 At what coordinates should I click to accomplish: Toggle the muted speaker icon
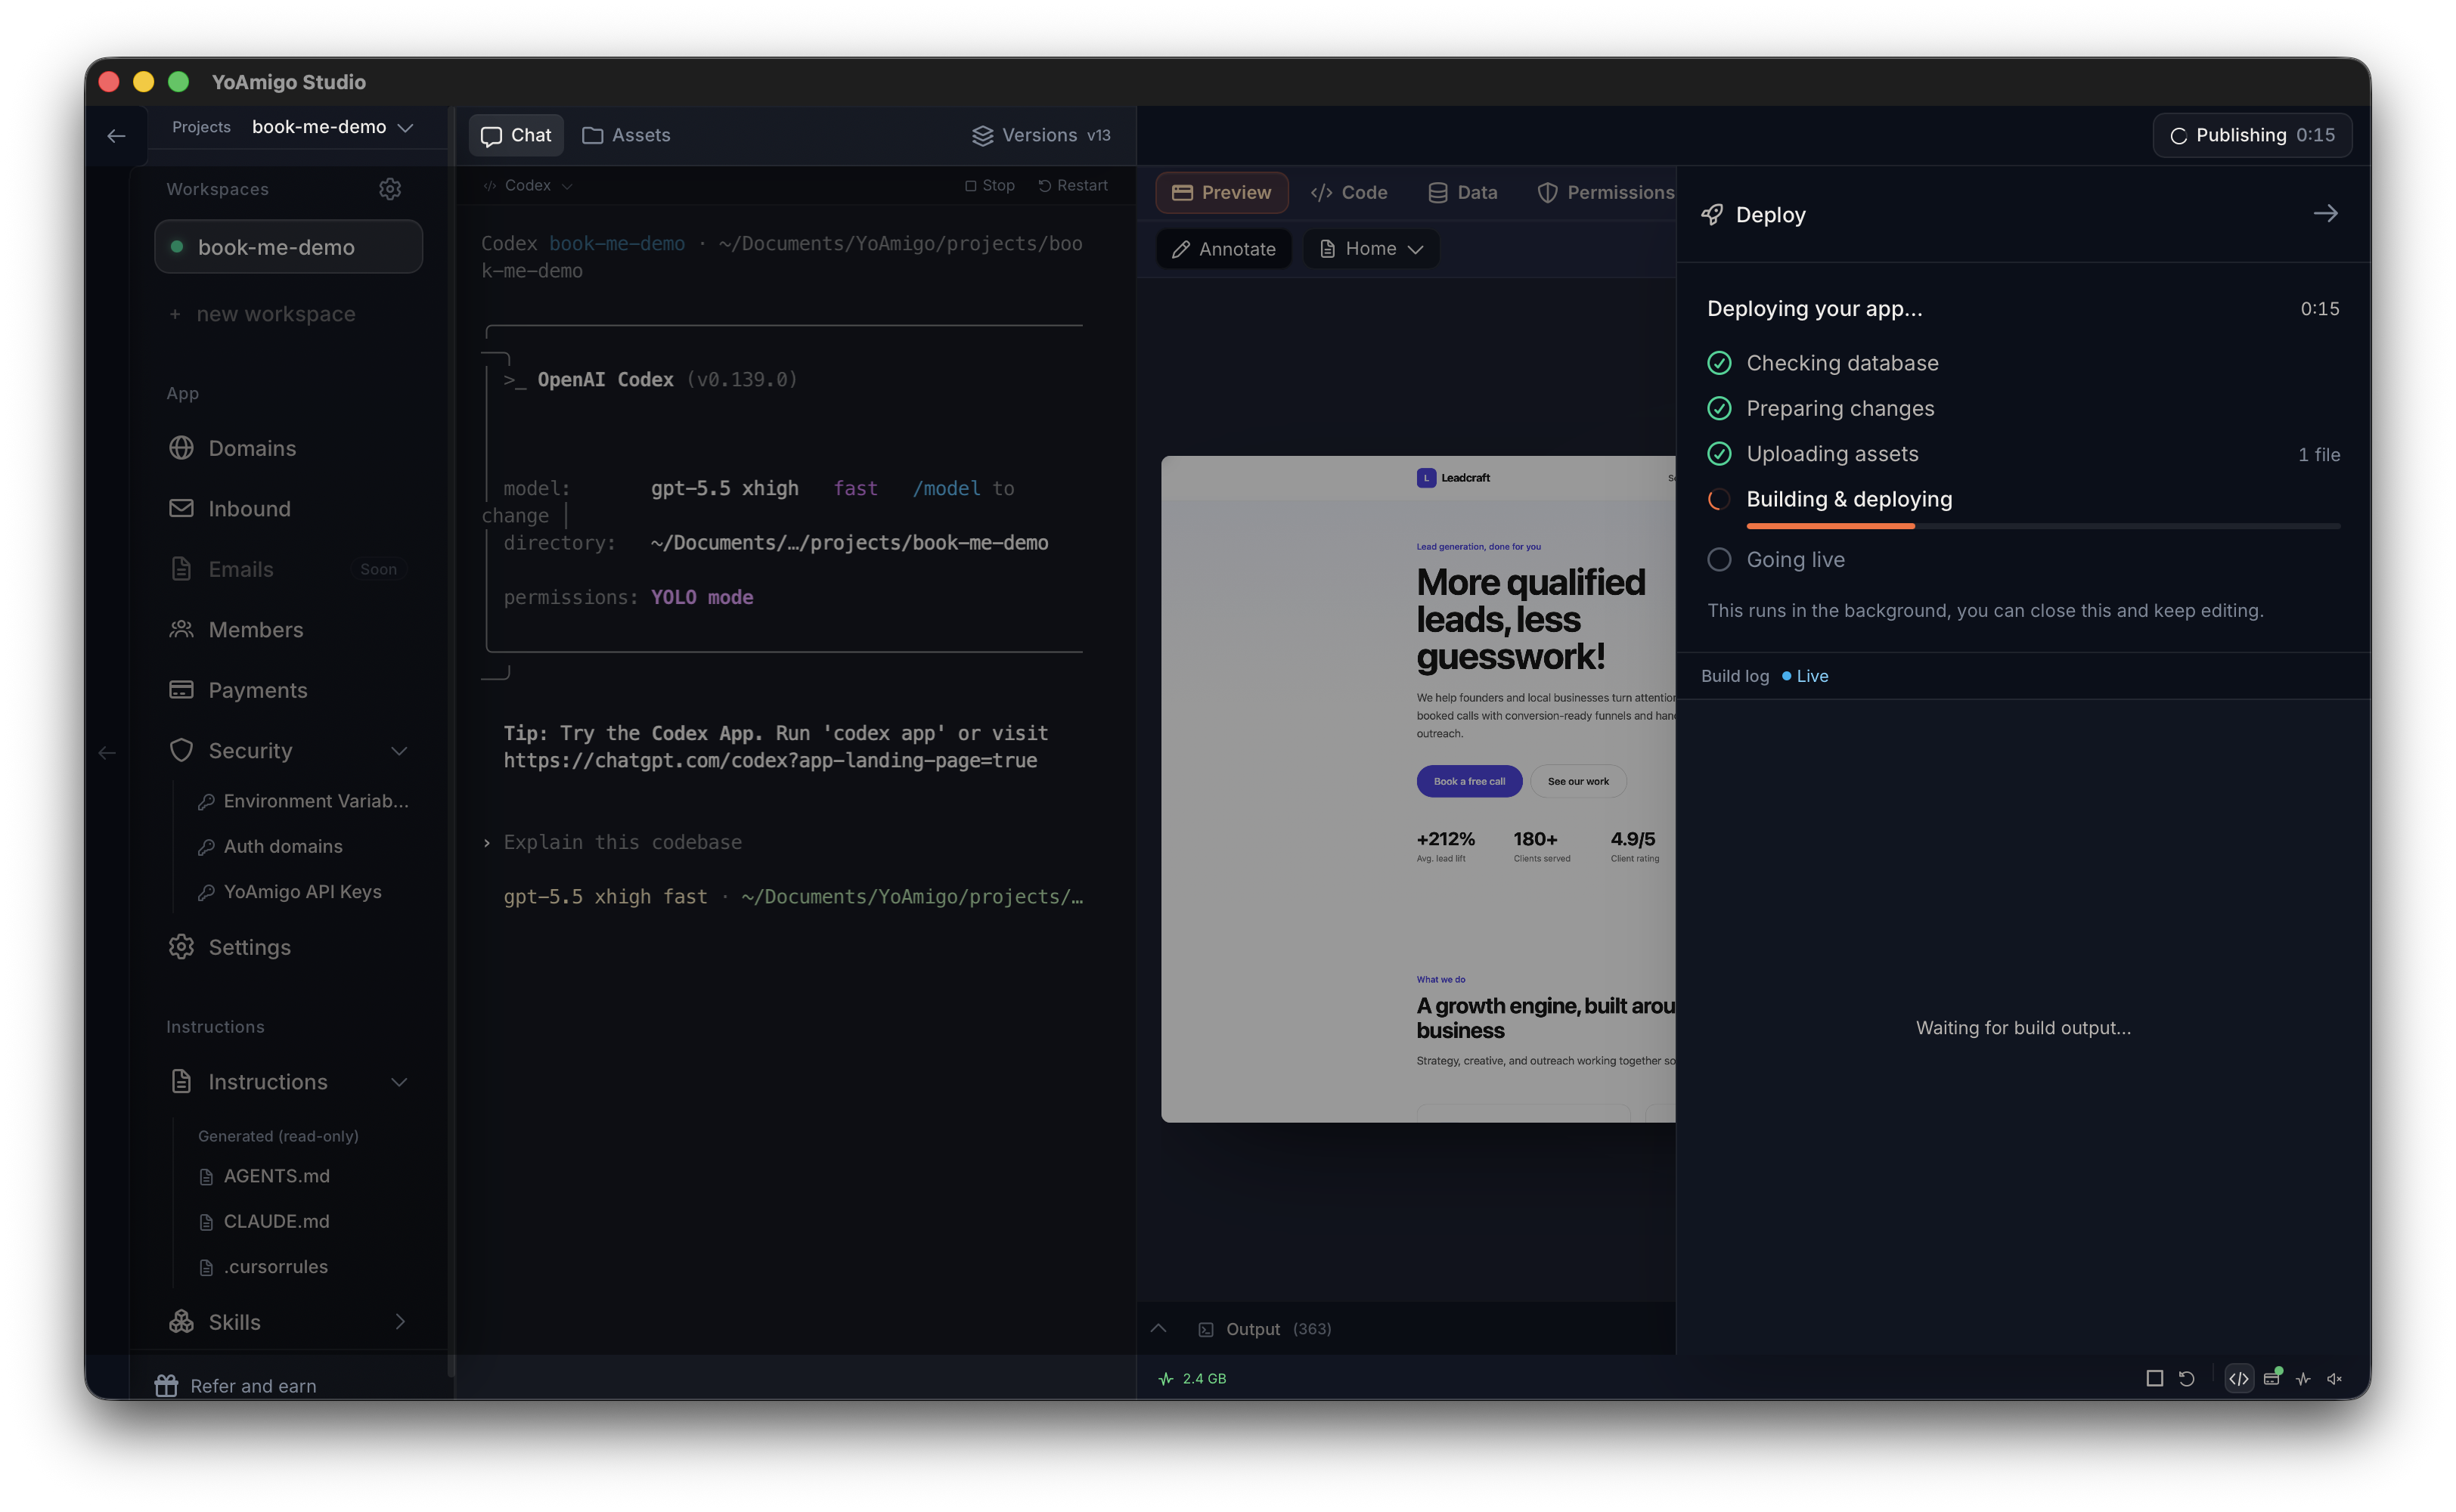coord(2334,1378)
